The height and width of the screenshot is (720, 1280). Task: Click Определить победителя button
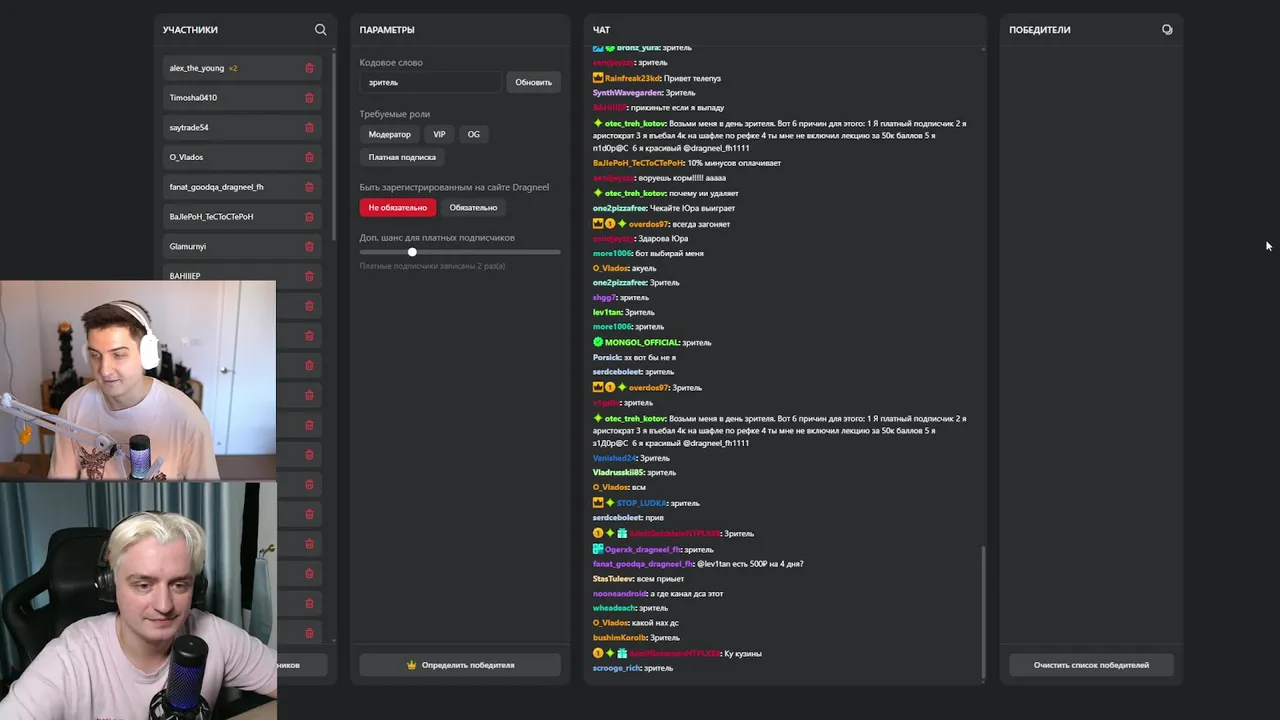460,665
